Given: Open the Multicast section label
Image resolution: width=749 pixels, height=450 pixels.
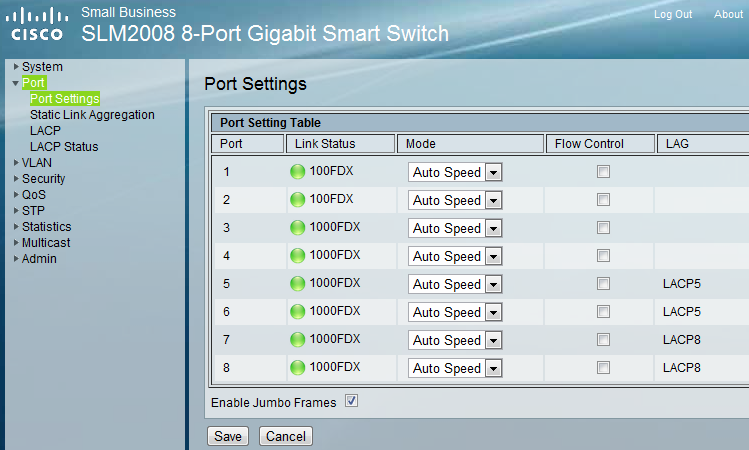Looking at the screenshot, I should (x=46, y=243).
